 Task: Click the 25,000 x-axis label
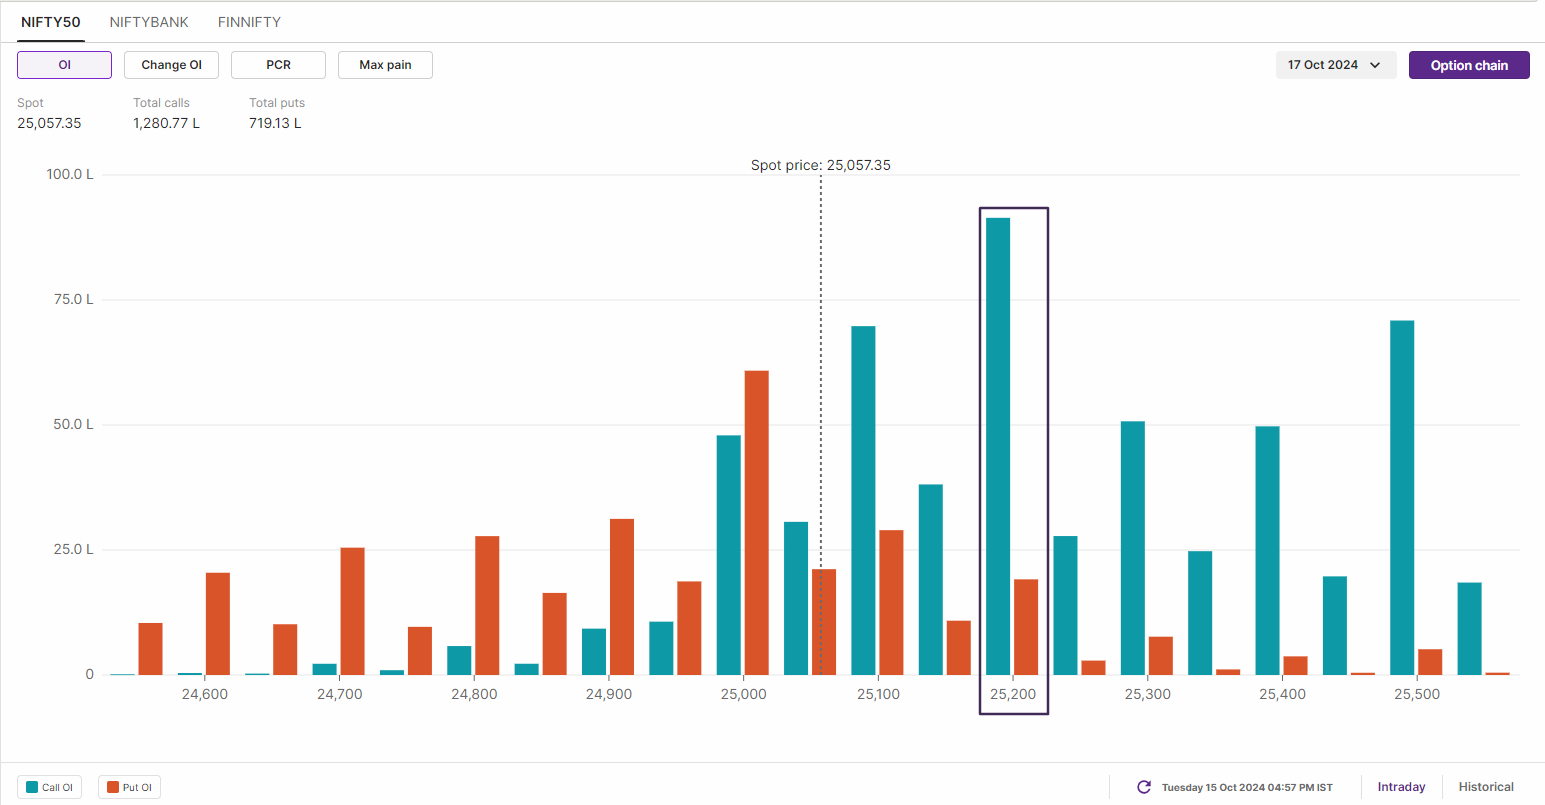click(743, 694)
